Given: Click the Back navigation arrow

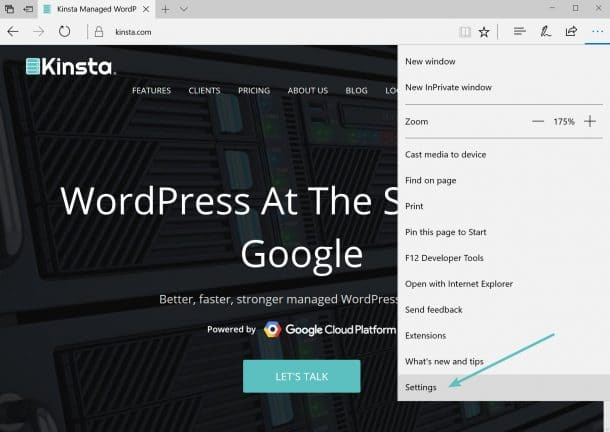Looking at the screenshot, I should 13,31.
